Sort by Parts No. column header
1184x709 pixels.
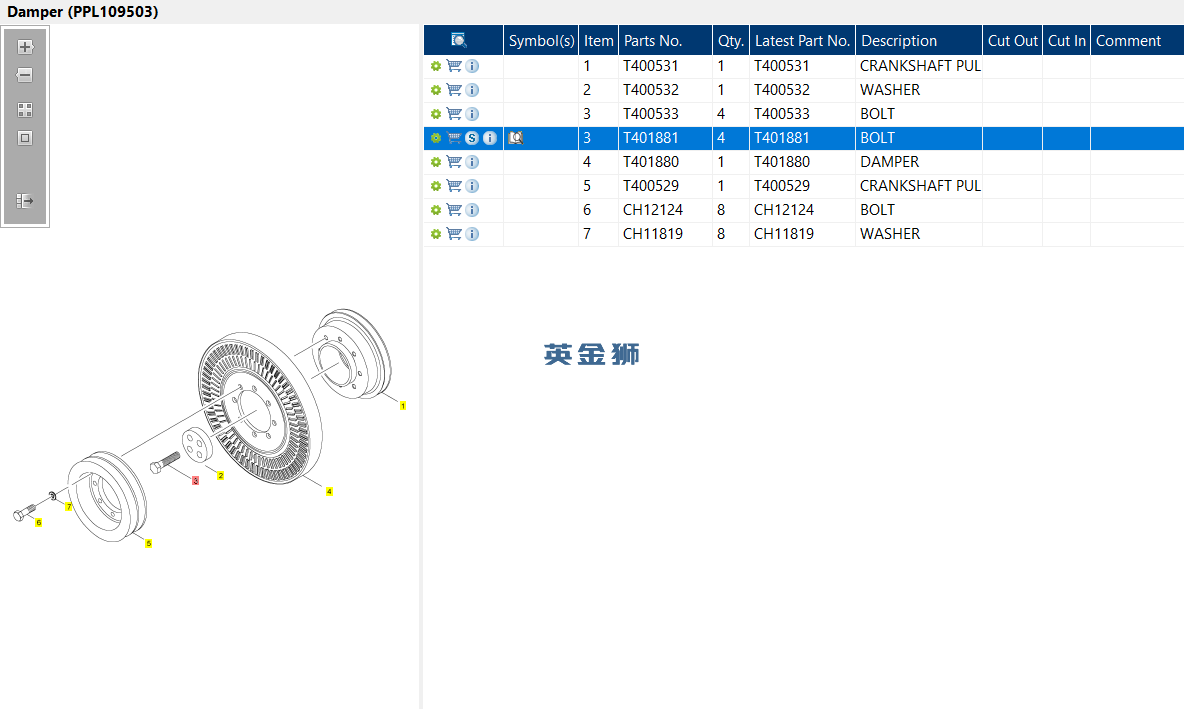pyautogui.click(x=652, y=41)
